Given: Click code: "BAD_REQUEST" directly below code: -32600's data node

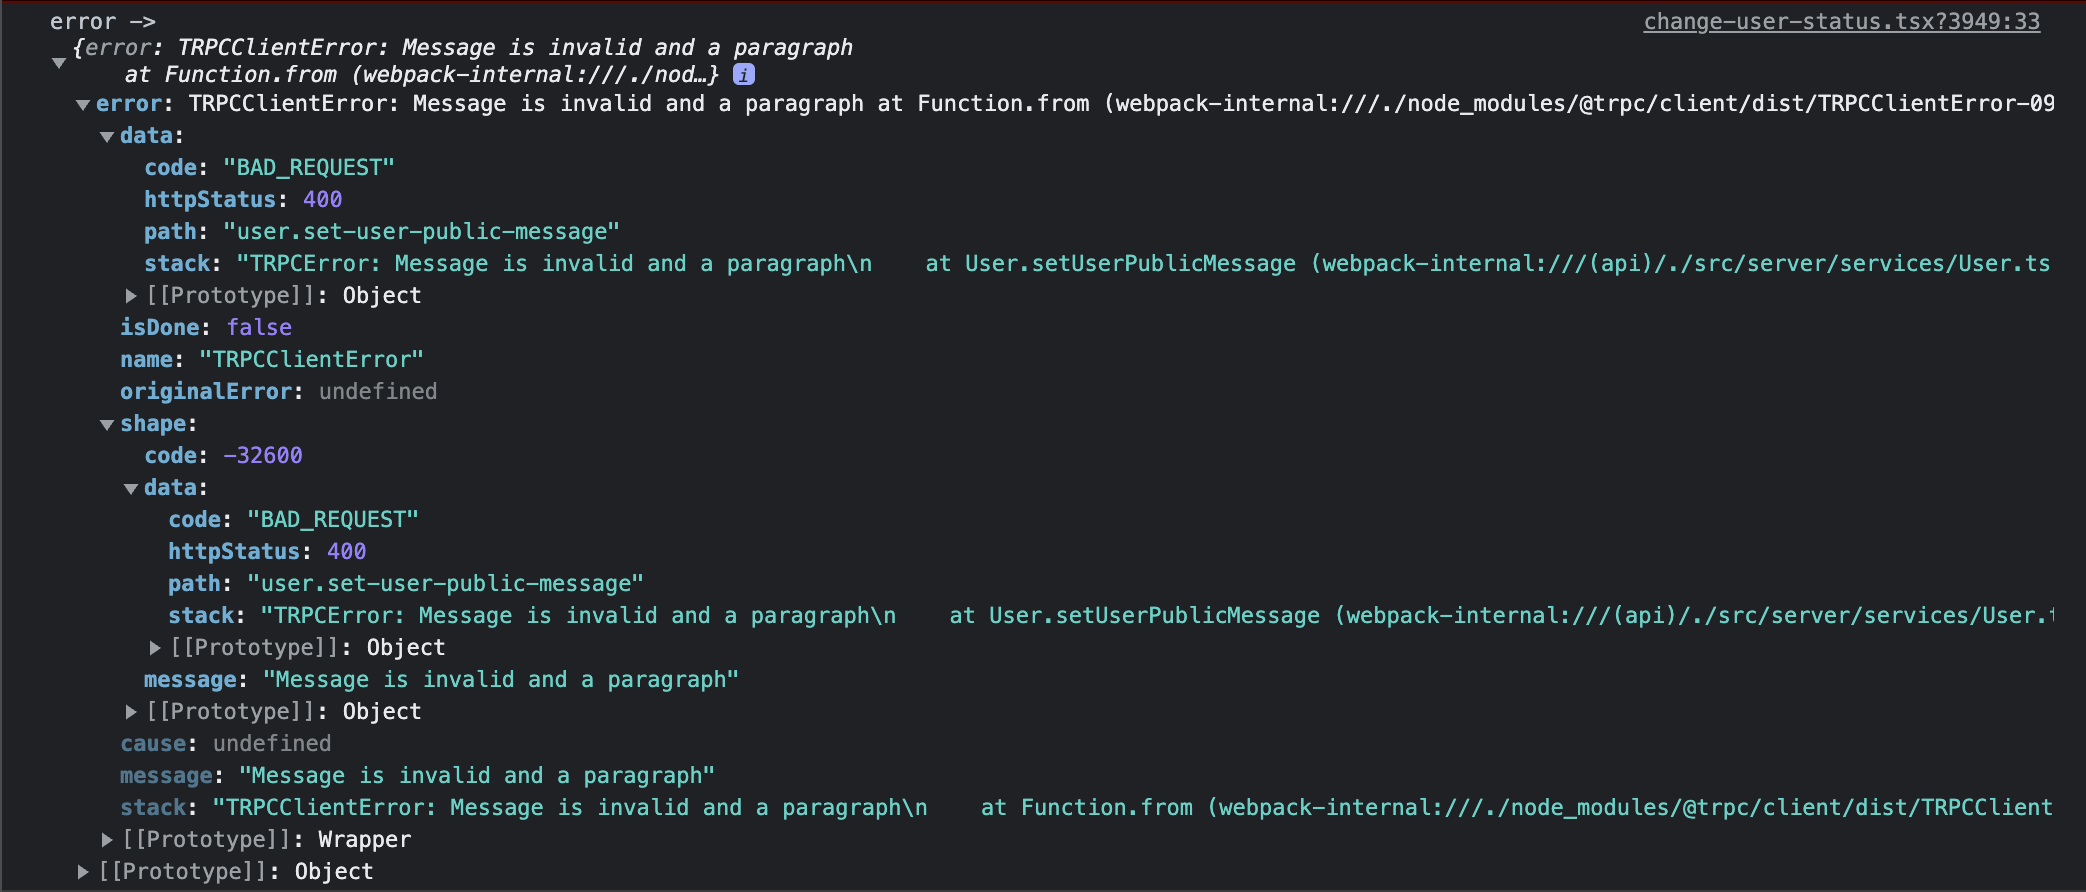Looking at the screenshot, I should (x=294, y=519).
